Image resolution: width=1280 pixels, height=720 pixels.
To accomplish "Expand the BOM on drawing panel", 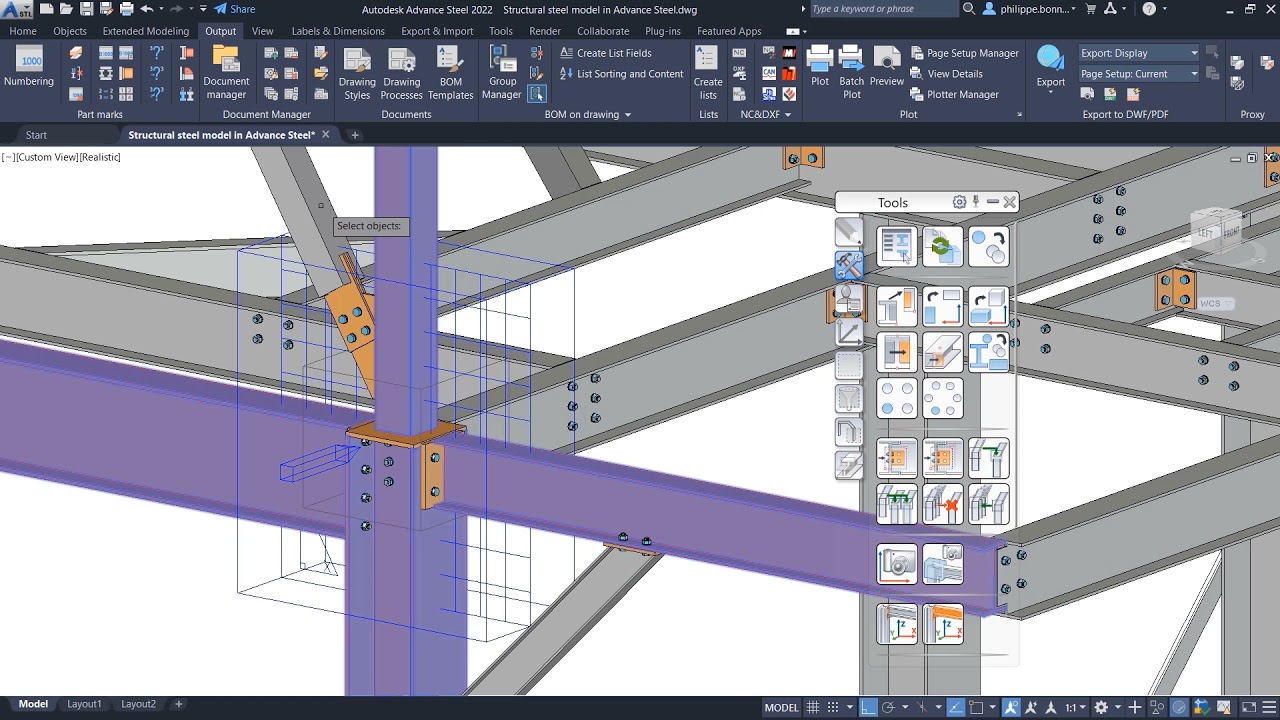I will pos(588,114).
